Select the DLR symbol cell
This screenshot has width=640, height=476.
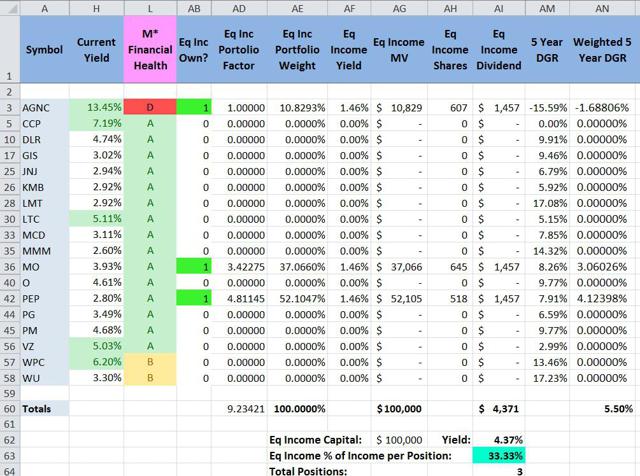click(44, 140)
